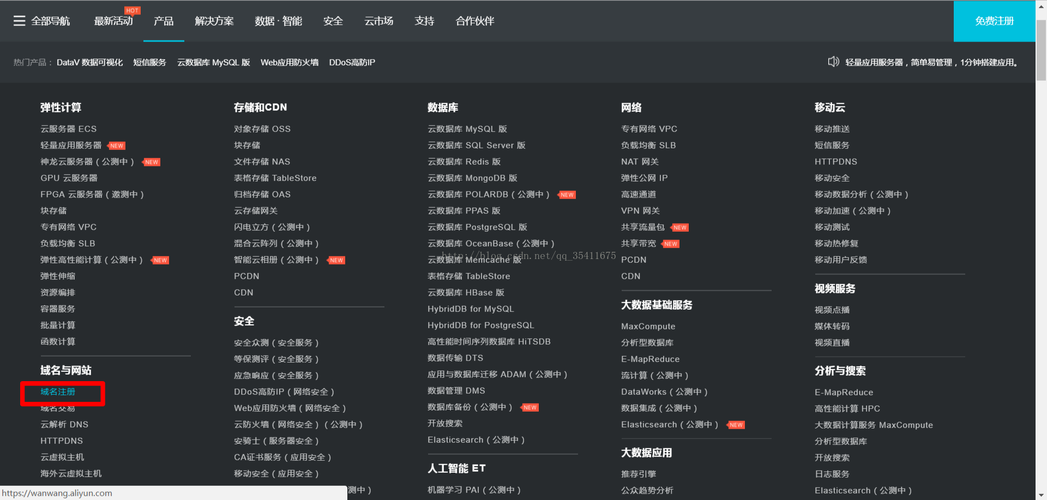Screen dimensions: 1047x500
Task: Open 数据管理 DMS link
Action: click(x=456, y=391)
